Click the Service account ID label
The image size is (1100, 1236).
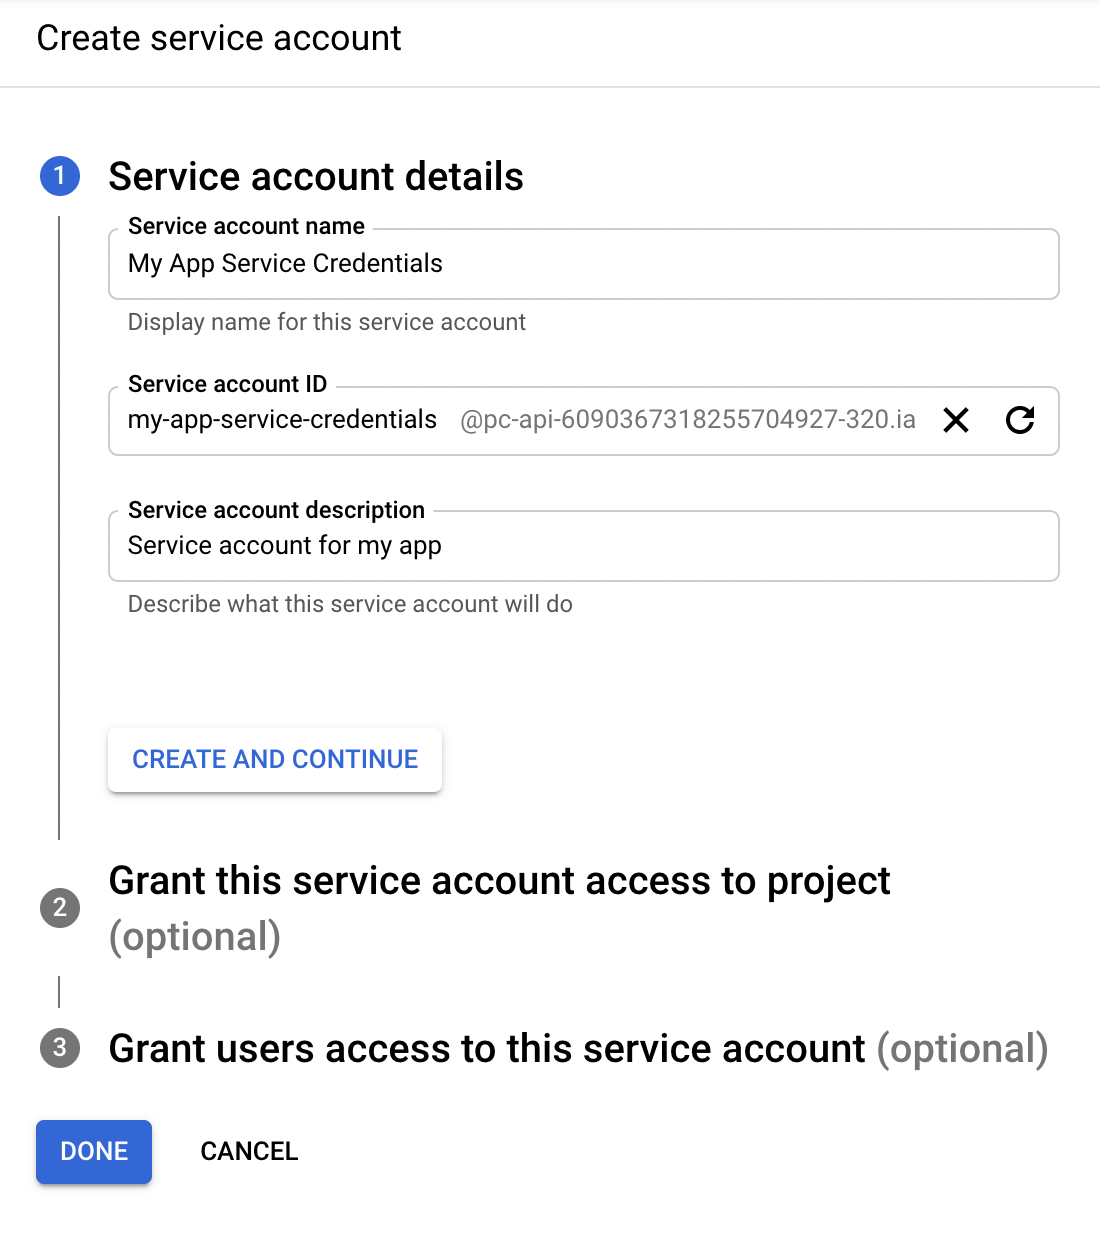(227, 384)
